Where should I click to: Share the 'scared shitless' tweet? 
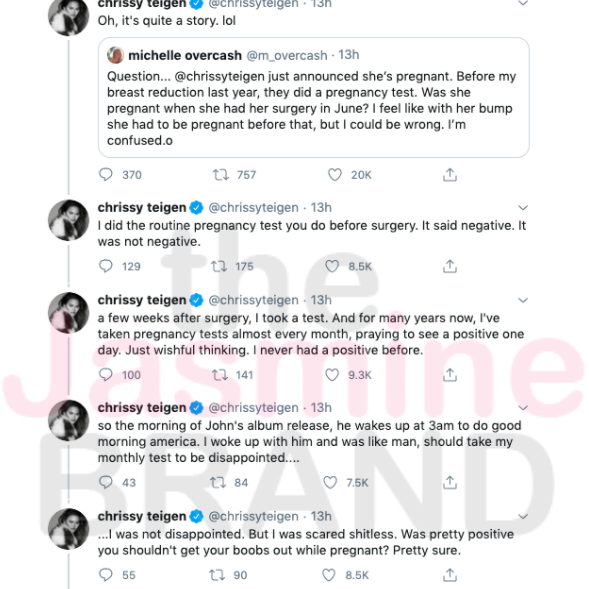(x=450, y=575)
